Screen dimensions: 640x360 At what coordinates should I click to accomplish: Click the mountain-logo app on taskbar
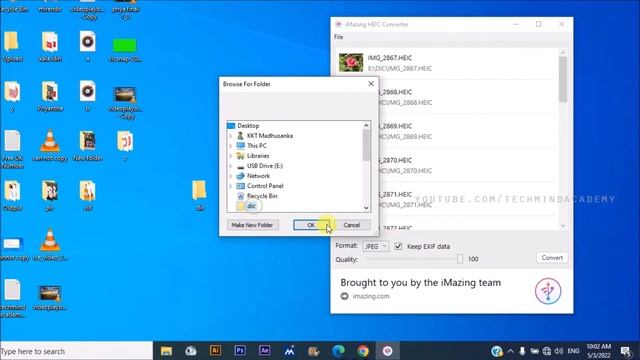click(x=289, y=351)
